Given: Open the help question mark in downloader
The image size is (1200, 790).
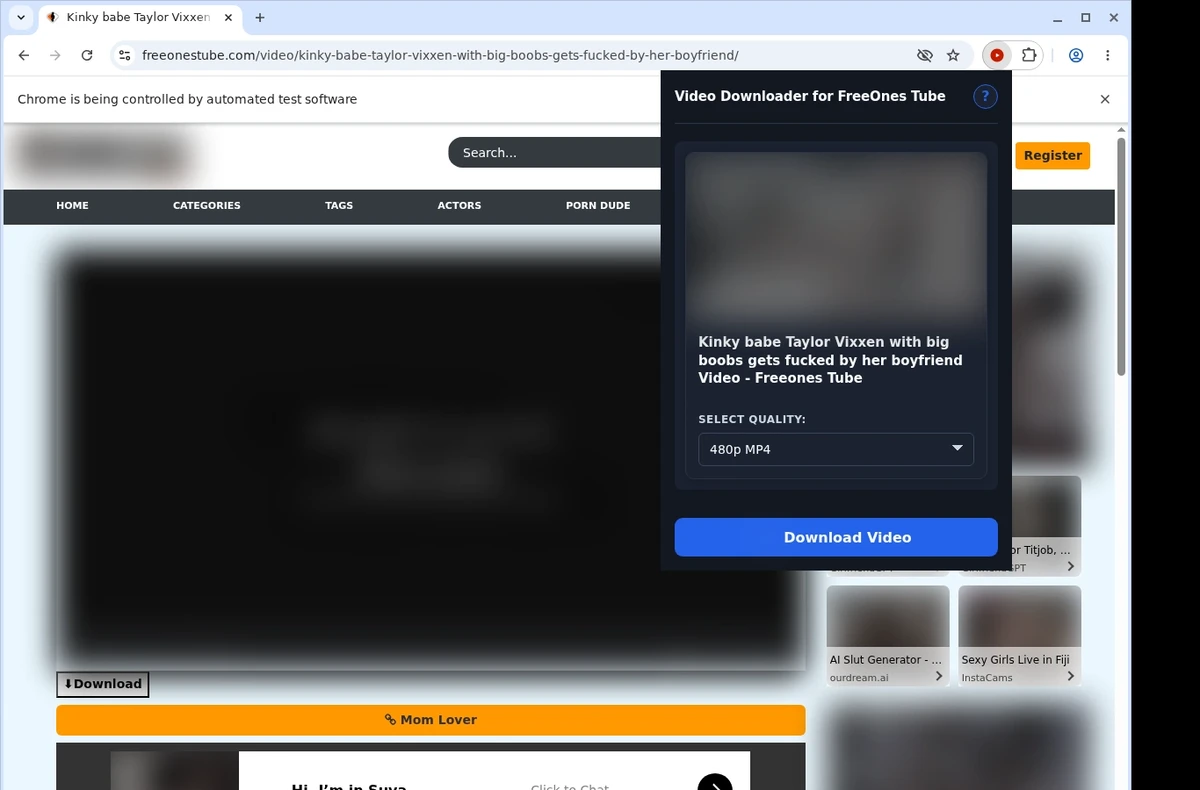Looking at the screenshot, I should [x=985, y=96].
